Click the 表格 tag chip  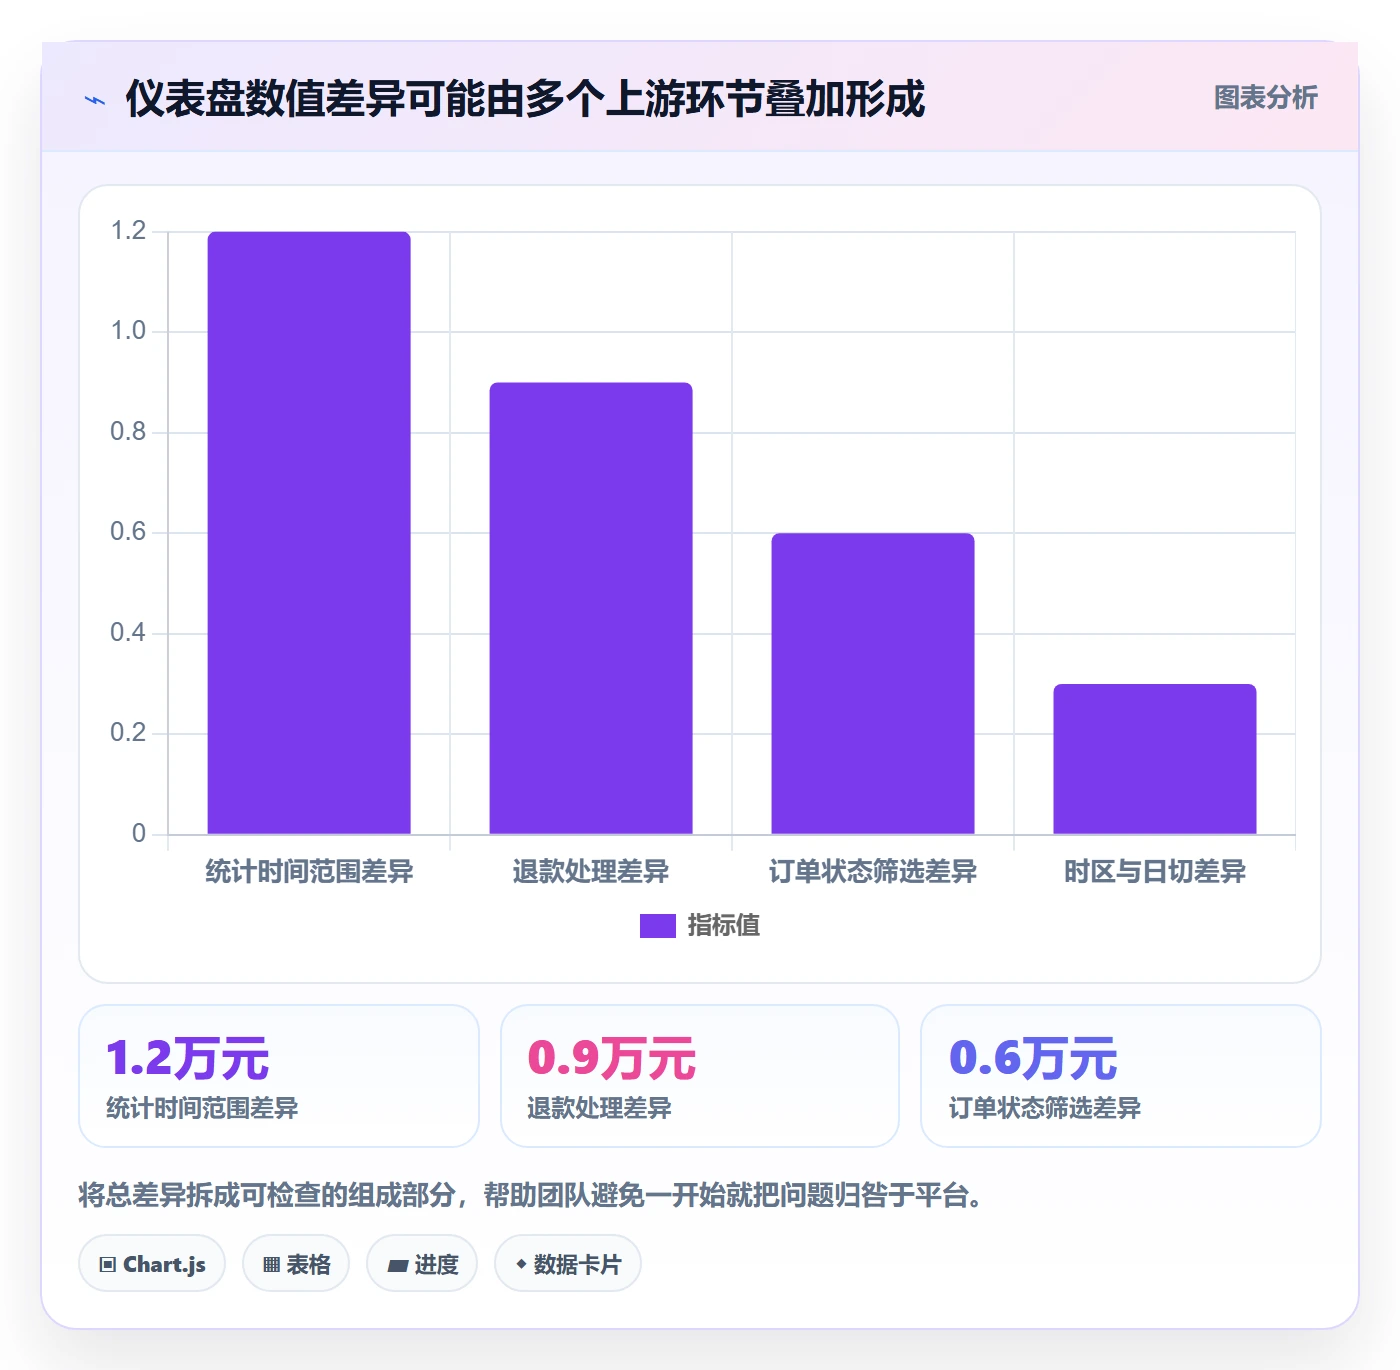pos(296,1264)
